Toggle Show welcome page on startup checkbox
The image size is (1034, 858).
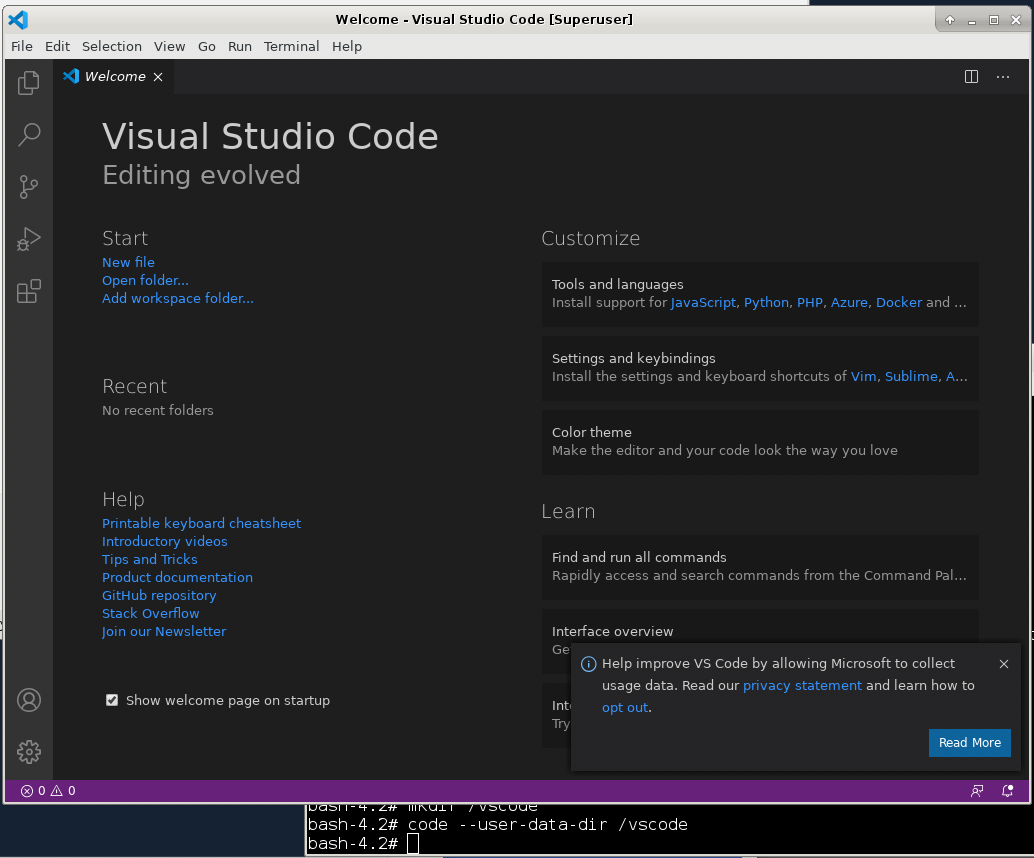click(112, 700)
